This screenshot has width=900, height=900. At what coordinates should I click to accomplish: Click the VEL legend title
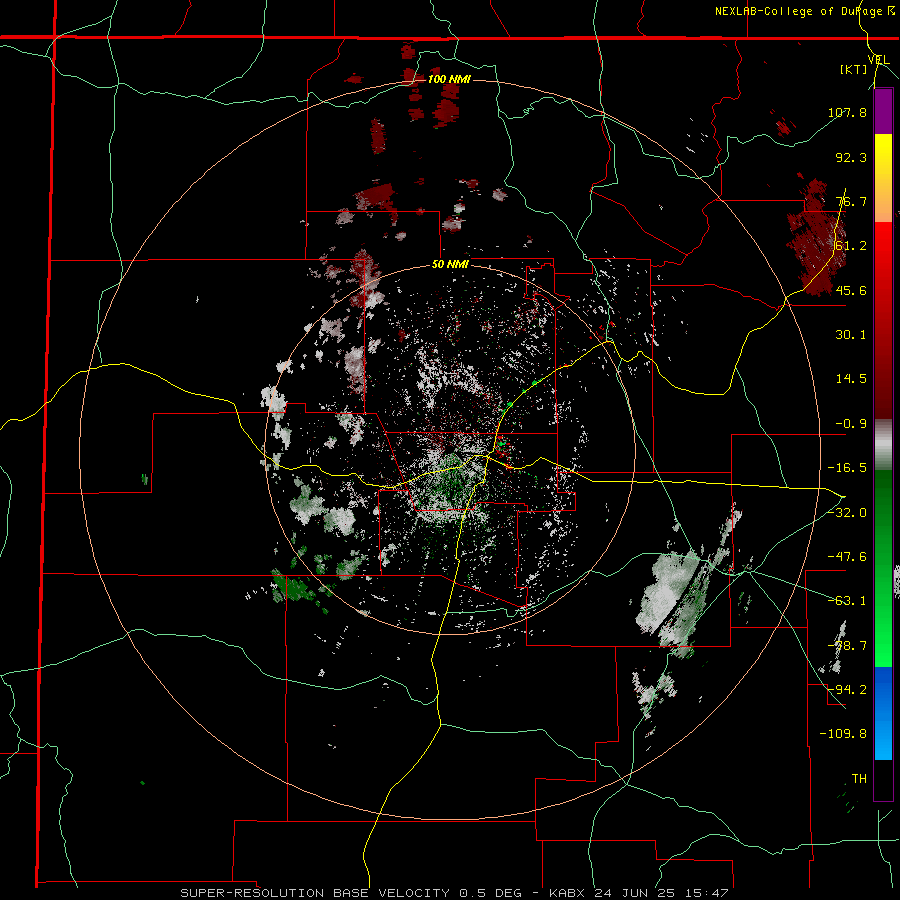click(x=878, y=60)
